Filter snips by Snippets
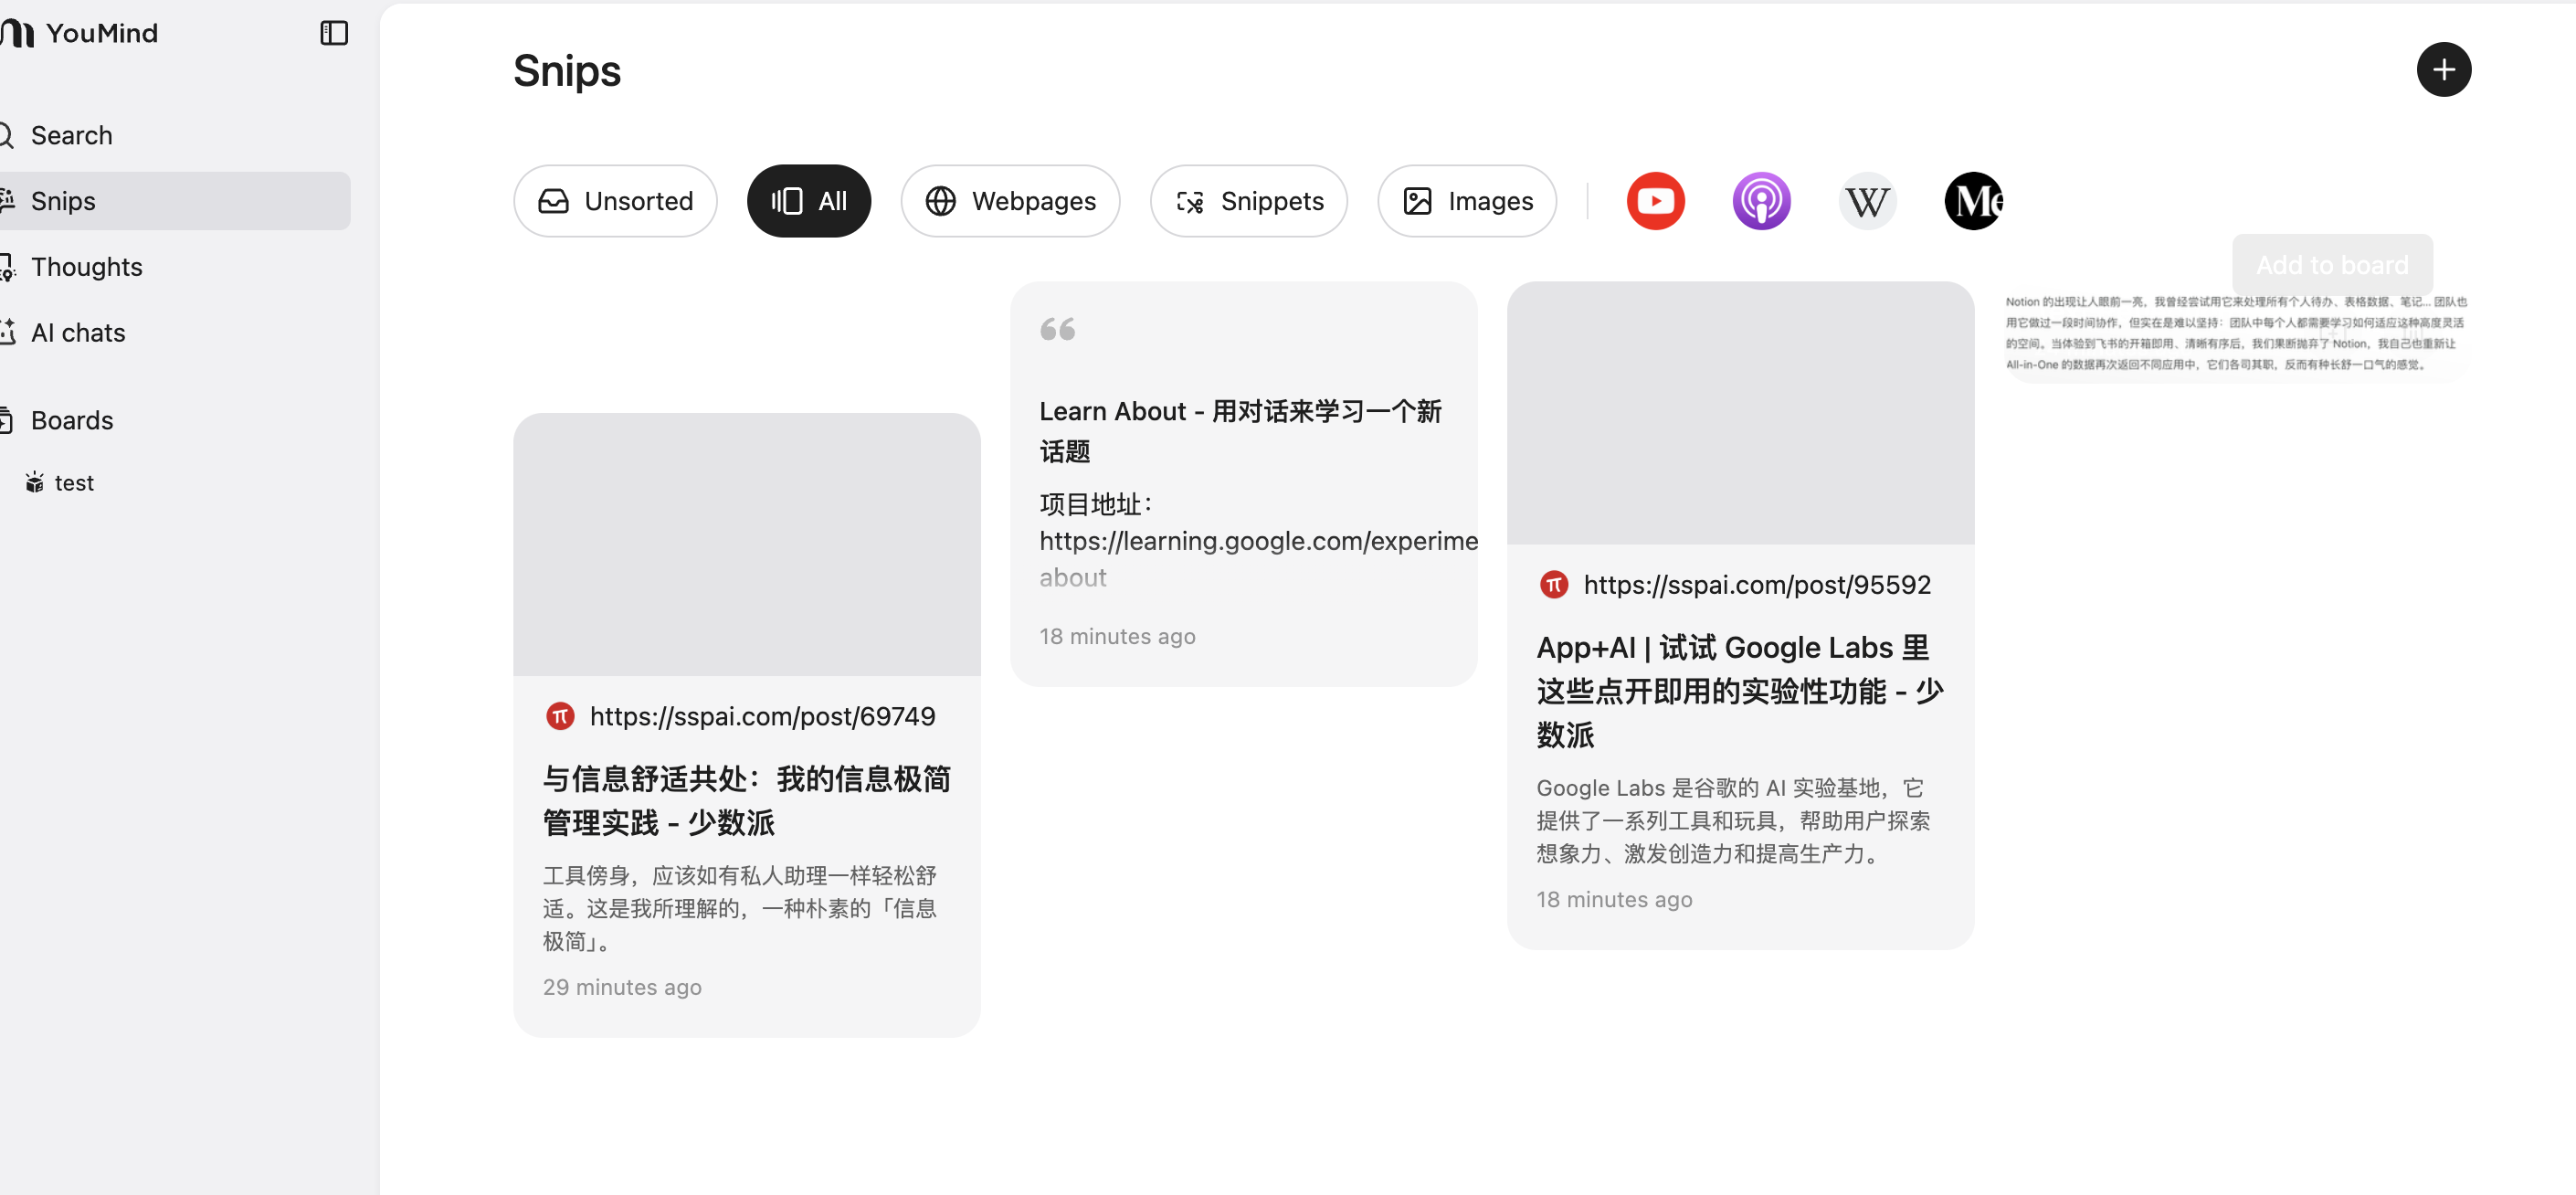Screen dimensions: 2576x1195 pyautogui.click(x=1248, y=201)
